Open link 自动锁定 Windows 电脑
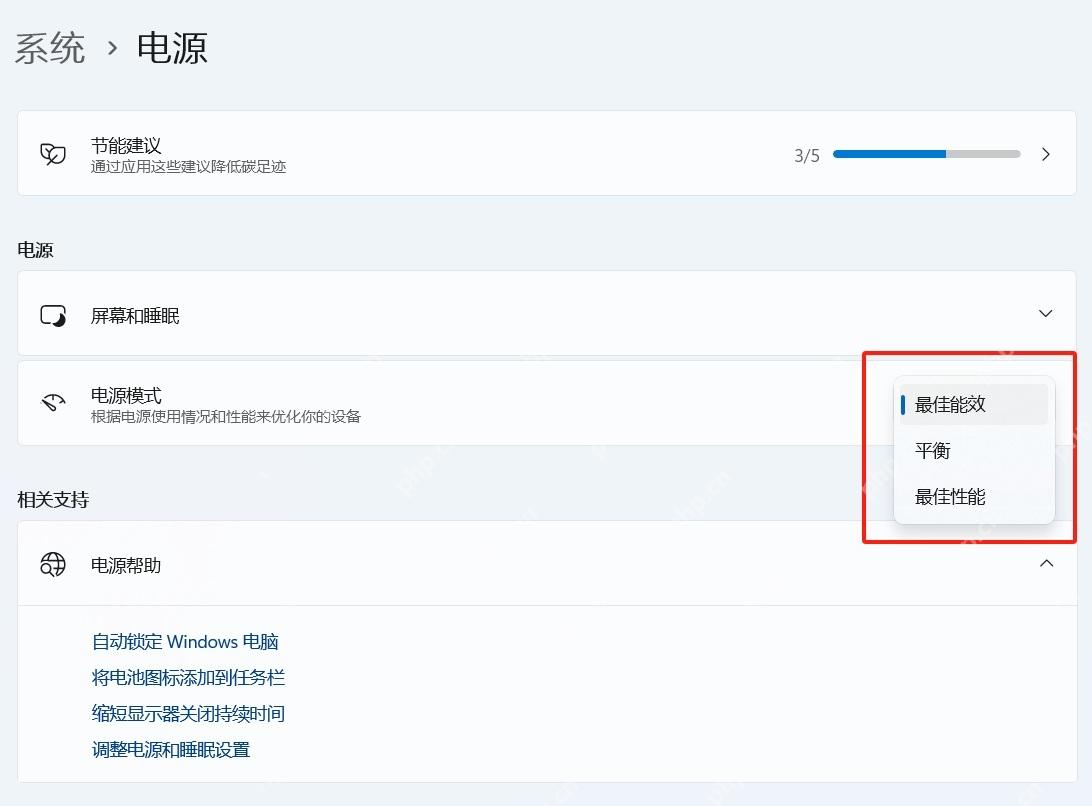 coord(185,642)
